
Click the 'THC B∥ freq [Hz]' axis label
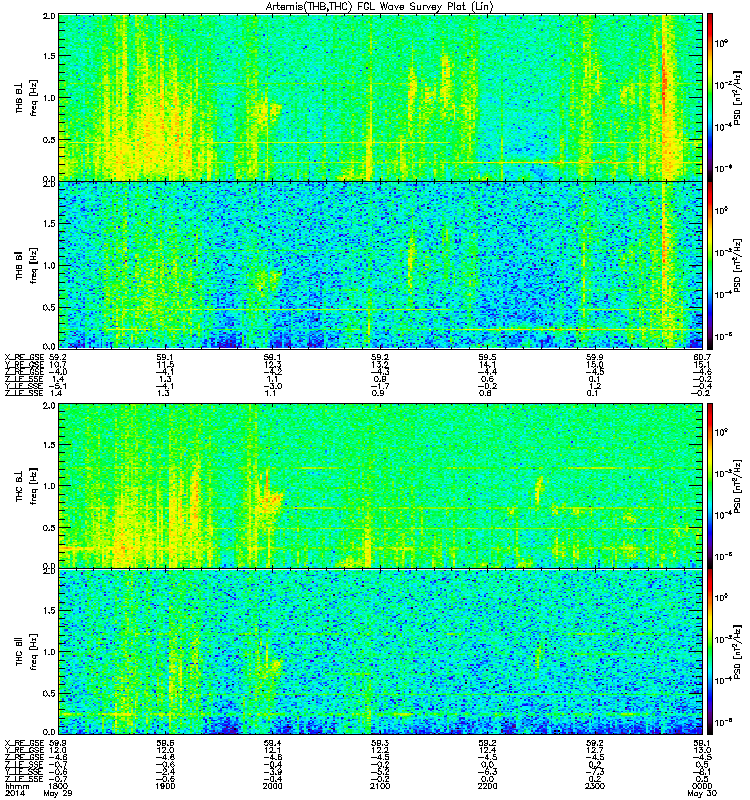tap(26, 652)
